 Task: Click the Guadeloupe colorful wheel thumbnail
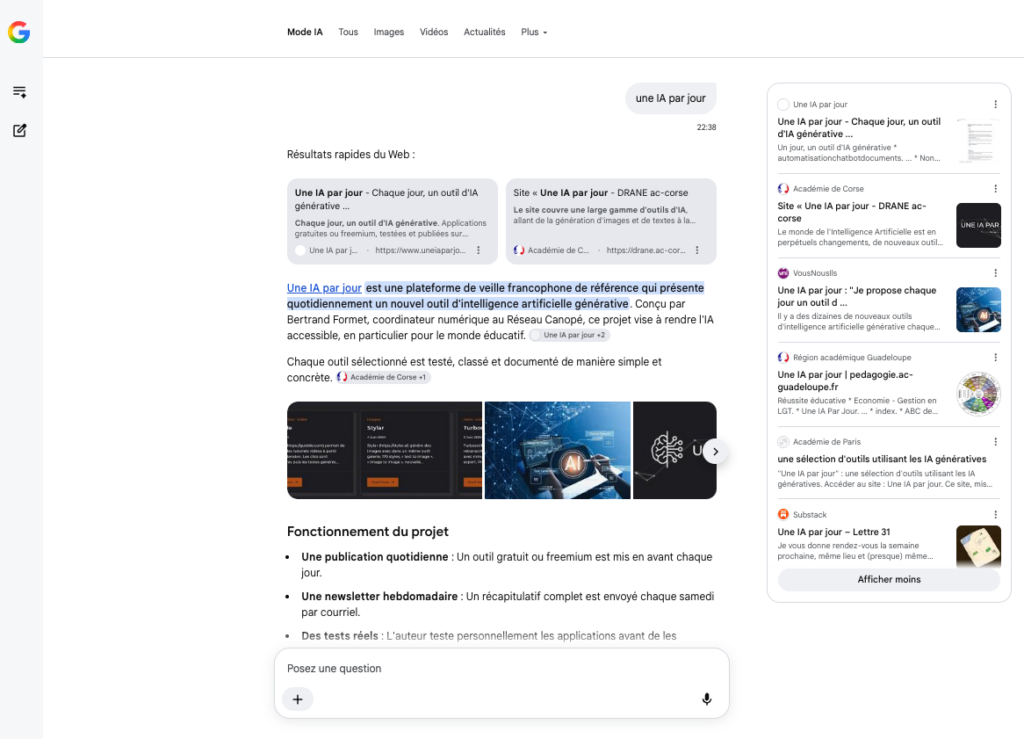(x=978, y=394)
